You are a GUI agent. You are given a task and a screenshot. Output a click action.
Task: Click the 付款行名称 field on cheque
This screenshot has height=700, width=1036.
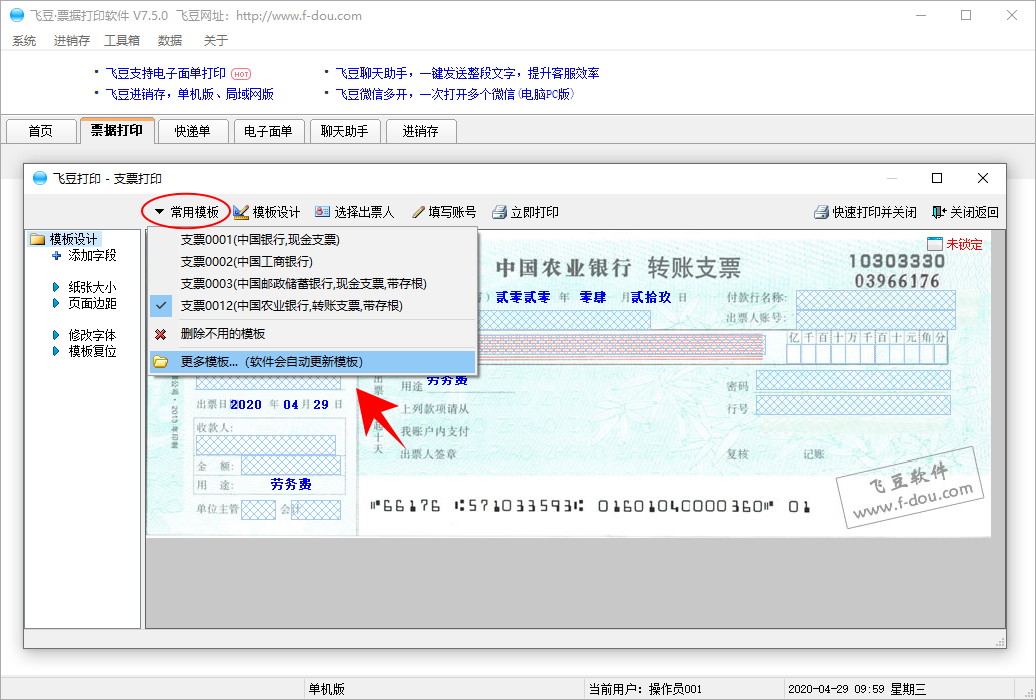pyautogui.click(x=875, y=299)
